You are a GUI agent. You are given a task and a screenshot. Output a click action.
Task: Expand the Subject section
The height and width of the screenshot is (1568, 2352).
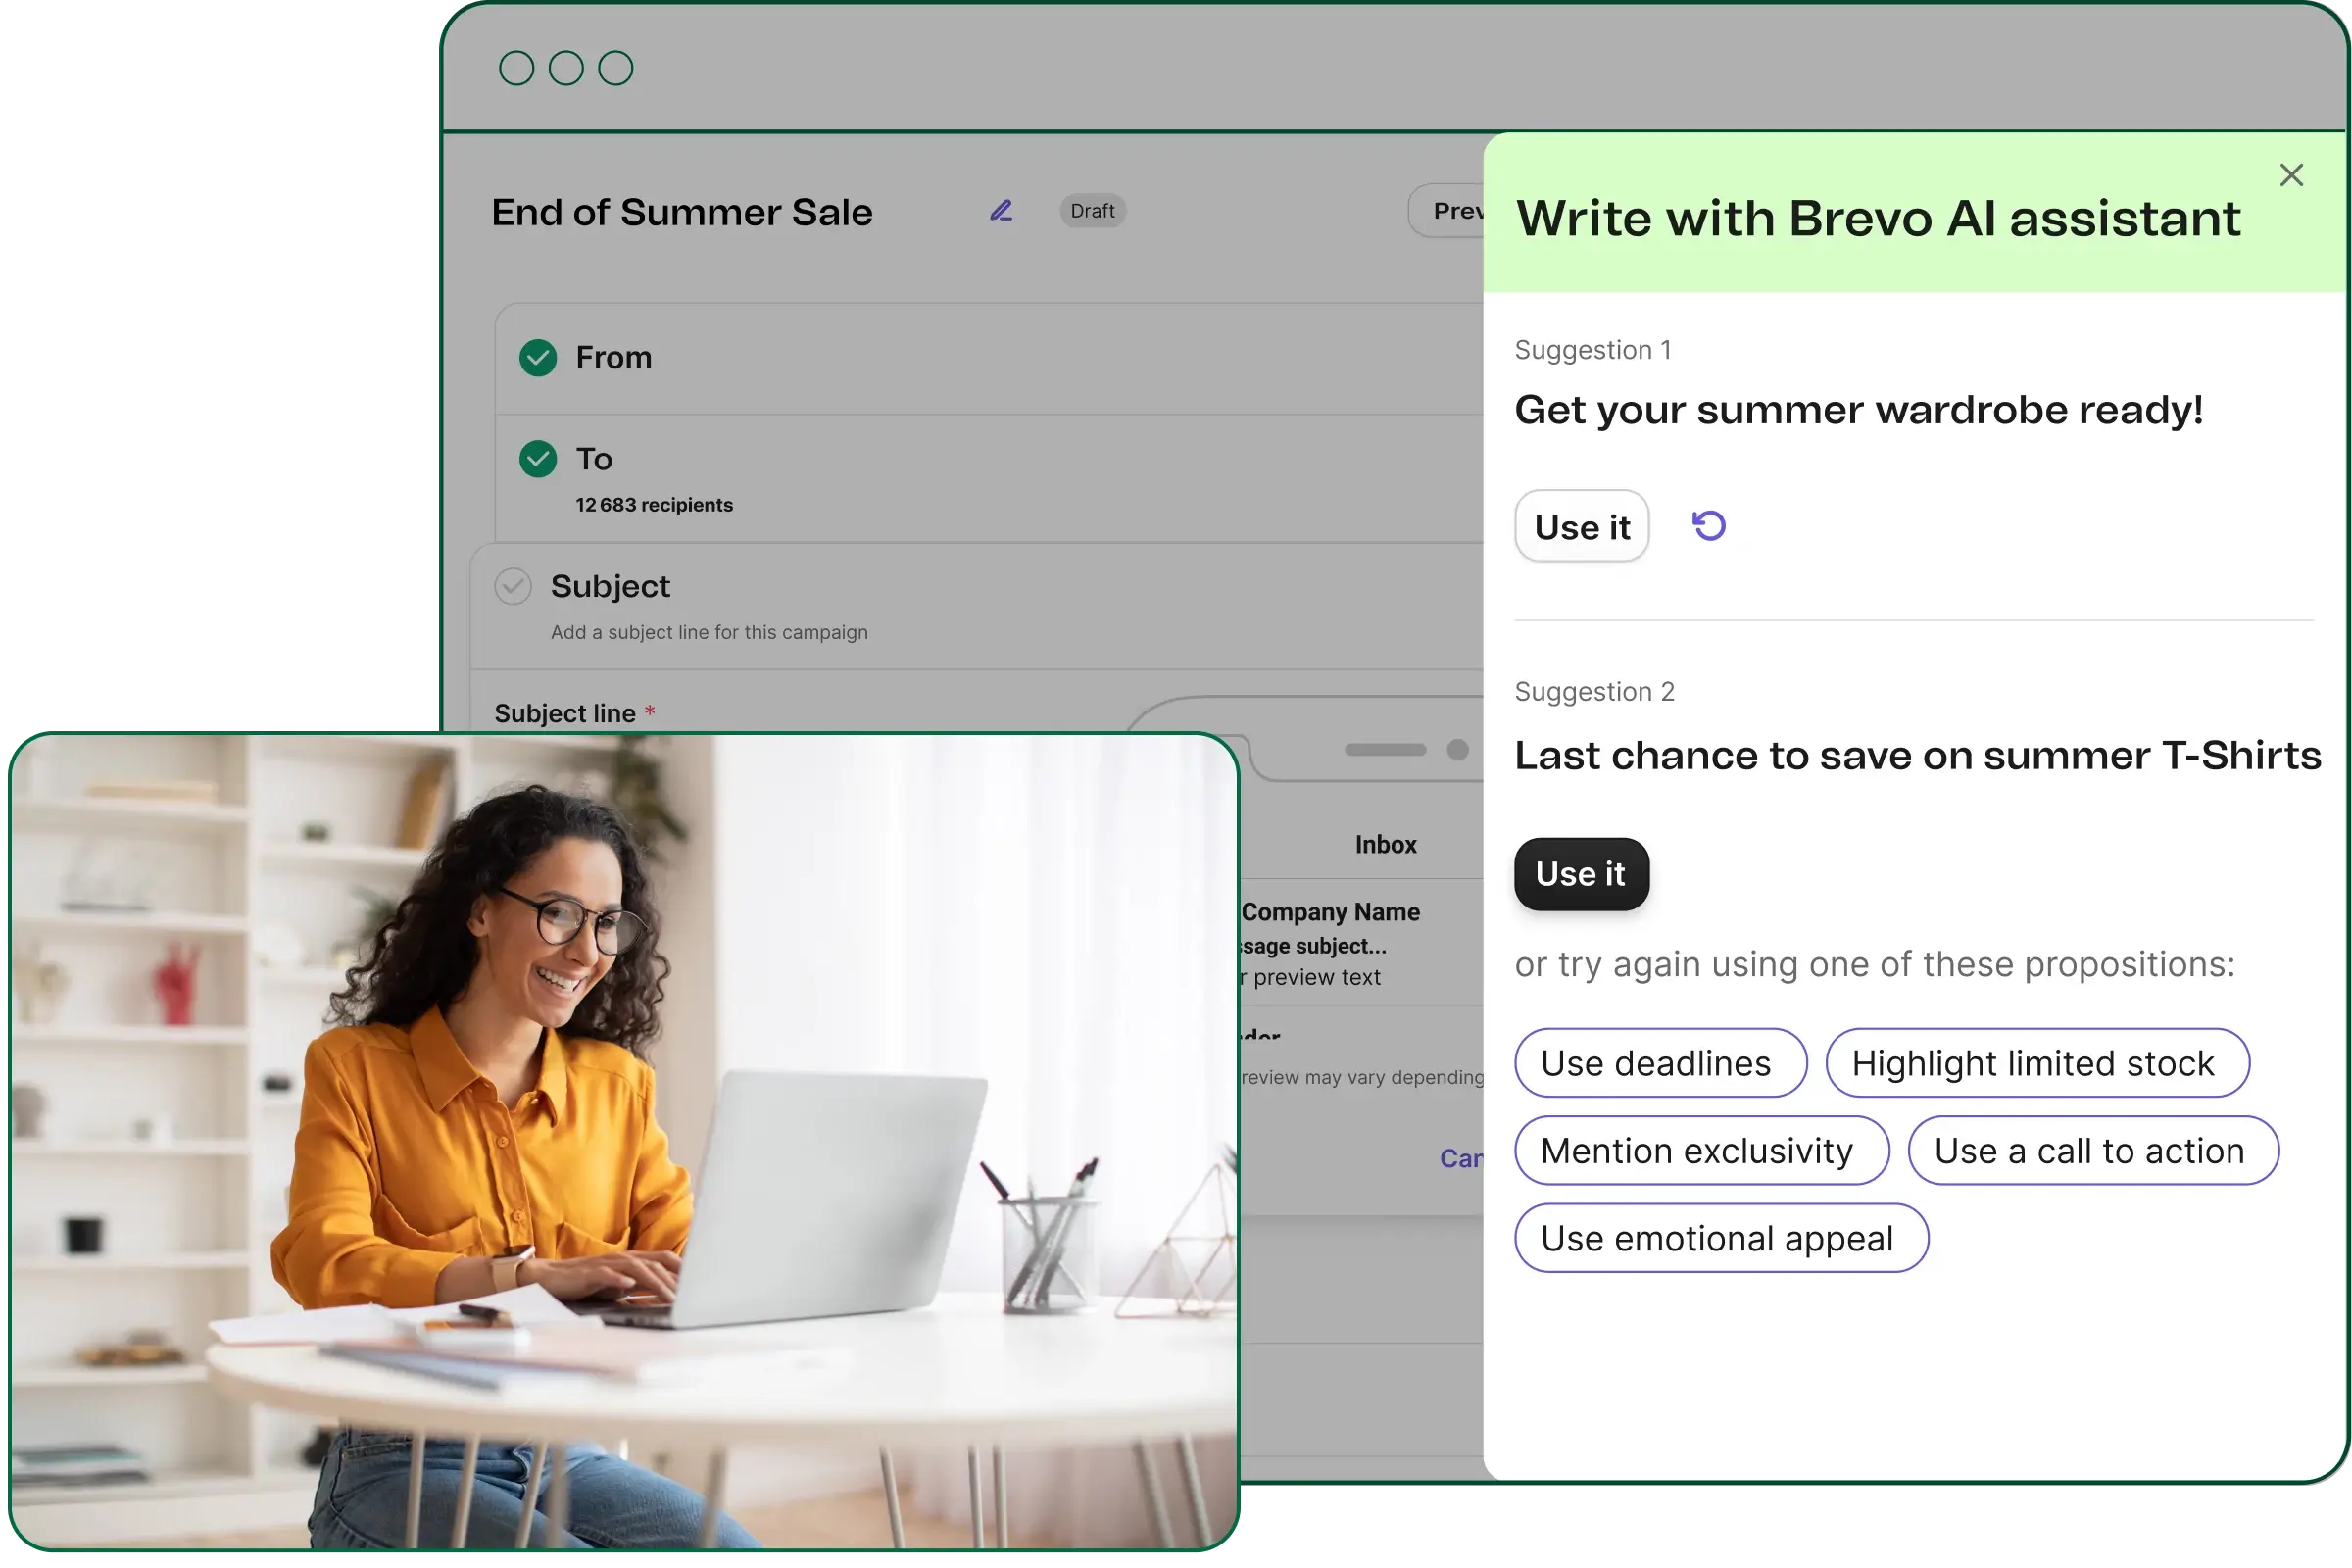point(610,586)
